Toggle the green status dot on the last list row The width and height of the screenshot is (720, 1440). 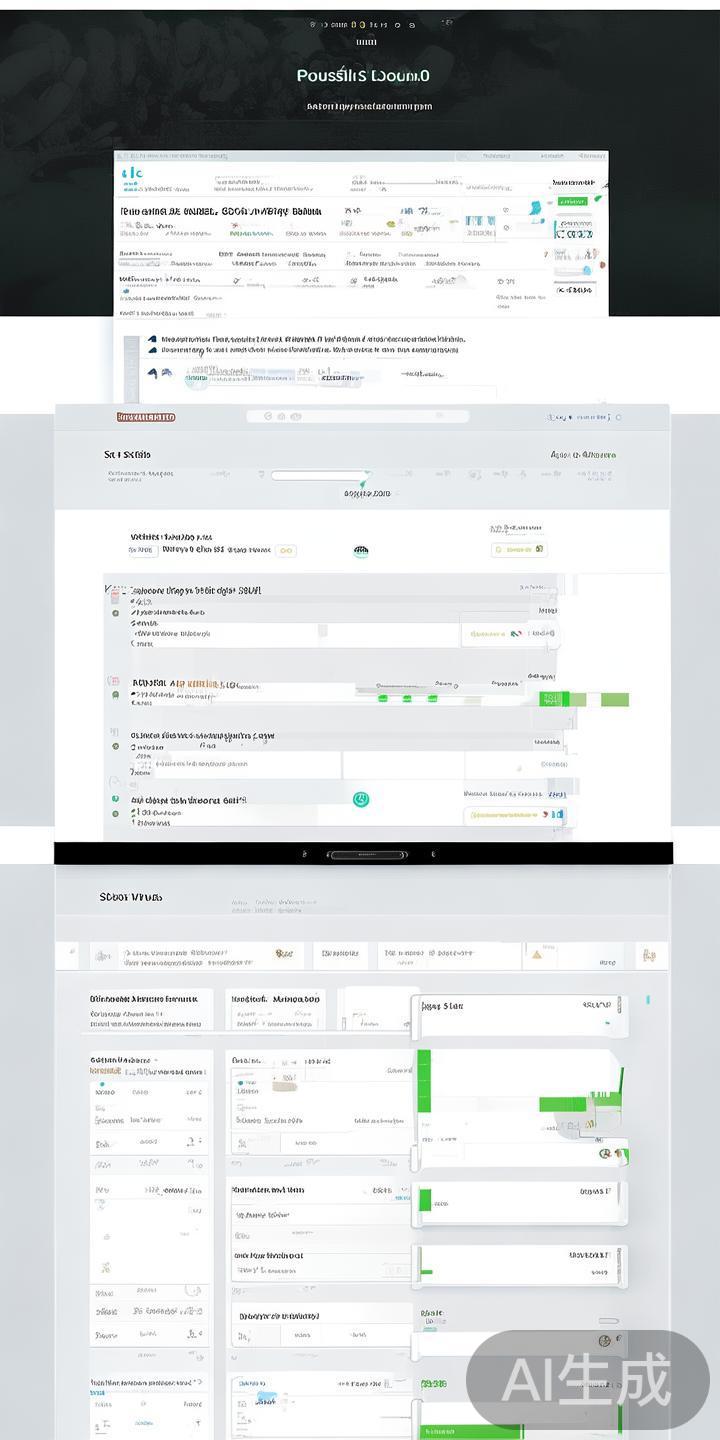(x=116, y=814)
